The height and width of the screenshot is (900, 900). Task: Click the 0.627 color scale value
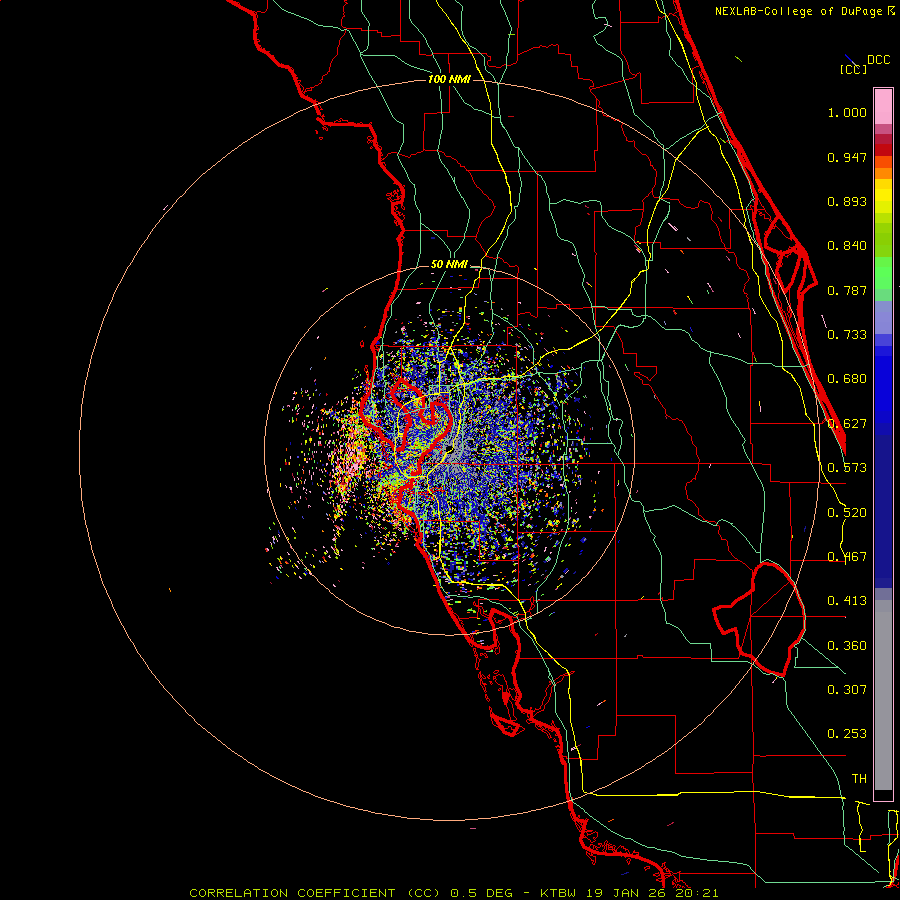(847, 424)
